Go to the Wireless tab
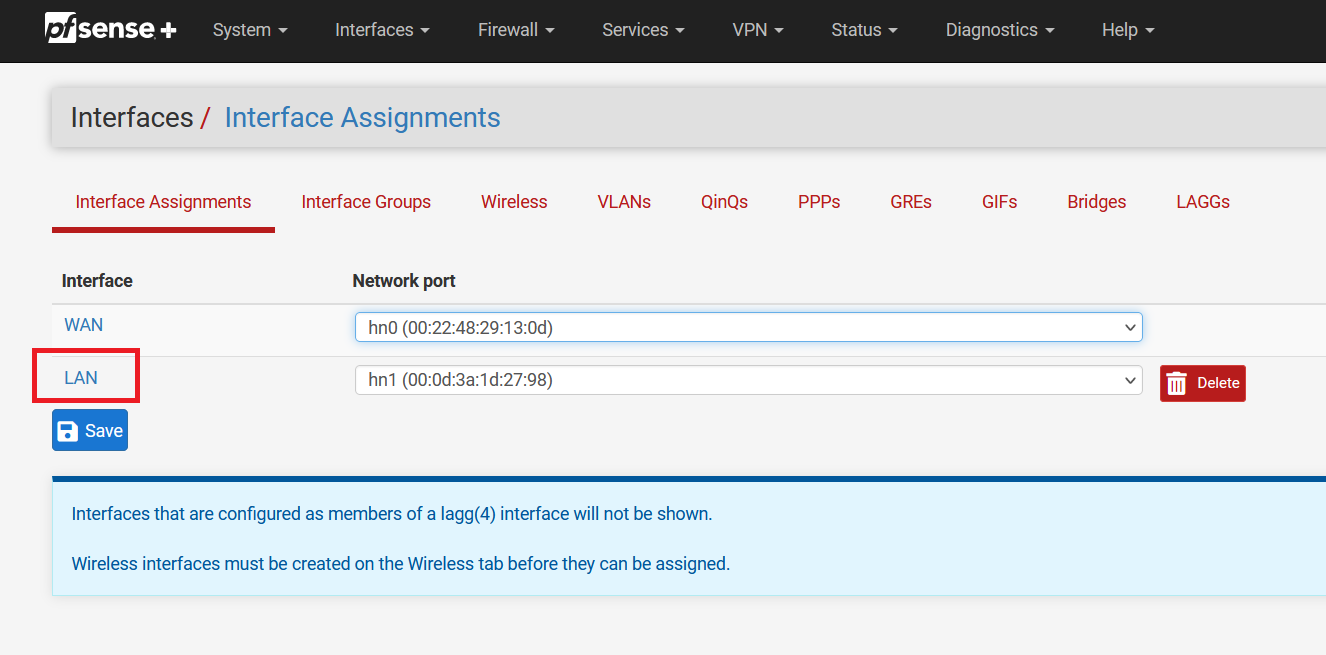Screen dimensions: 1326x655 pyautogui.click(x=514, y=202)
